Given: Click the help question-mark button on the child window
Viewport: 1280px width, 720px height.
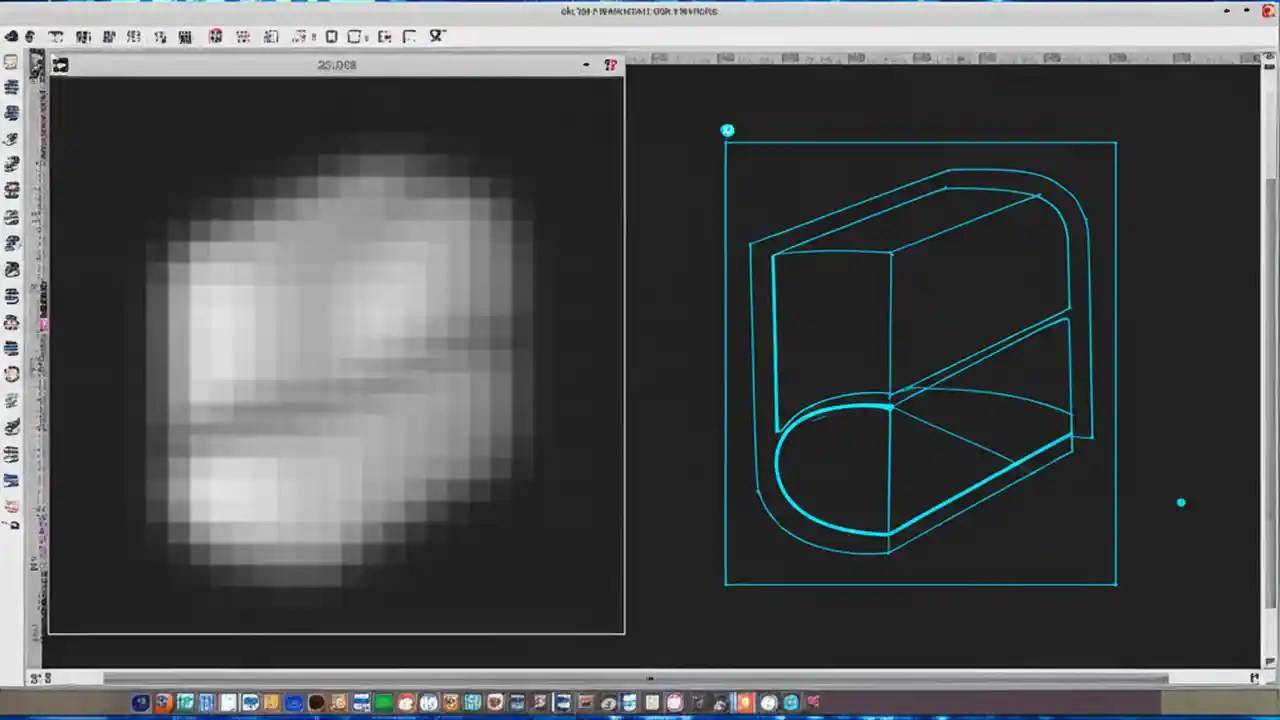Looking at the screenshot, I should point(611,64).
